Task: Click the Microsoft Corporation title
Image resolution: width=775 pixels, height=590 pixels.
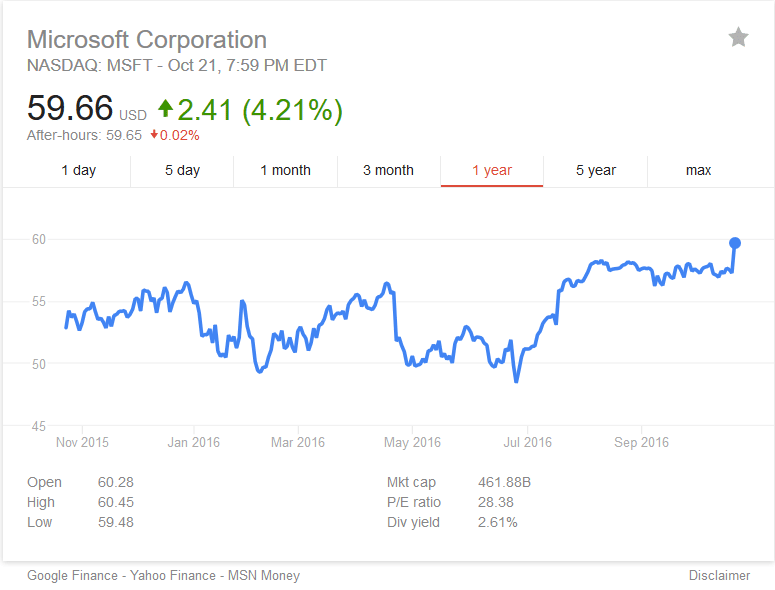Action: [x=147, y=40]
